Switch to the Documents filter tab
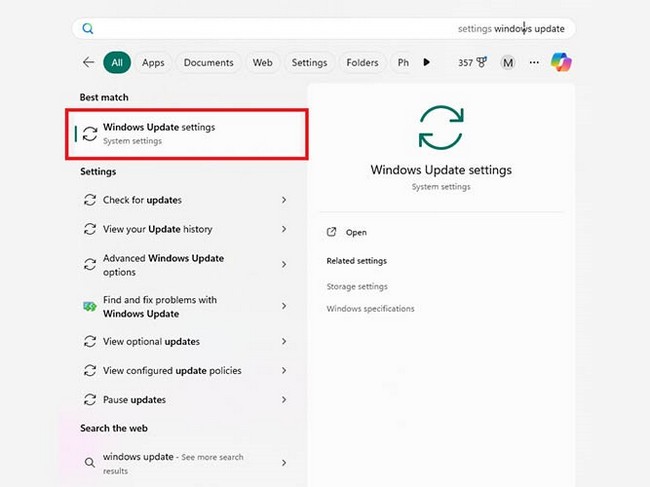650x487 pixels. click(x=209, y=63)
